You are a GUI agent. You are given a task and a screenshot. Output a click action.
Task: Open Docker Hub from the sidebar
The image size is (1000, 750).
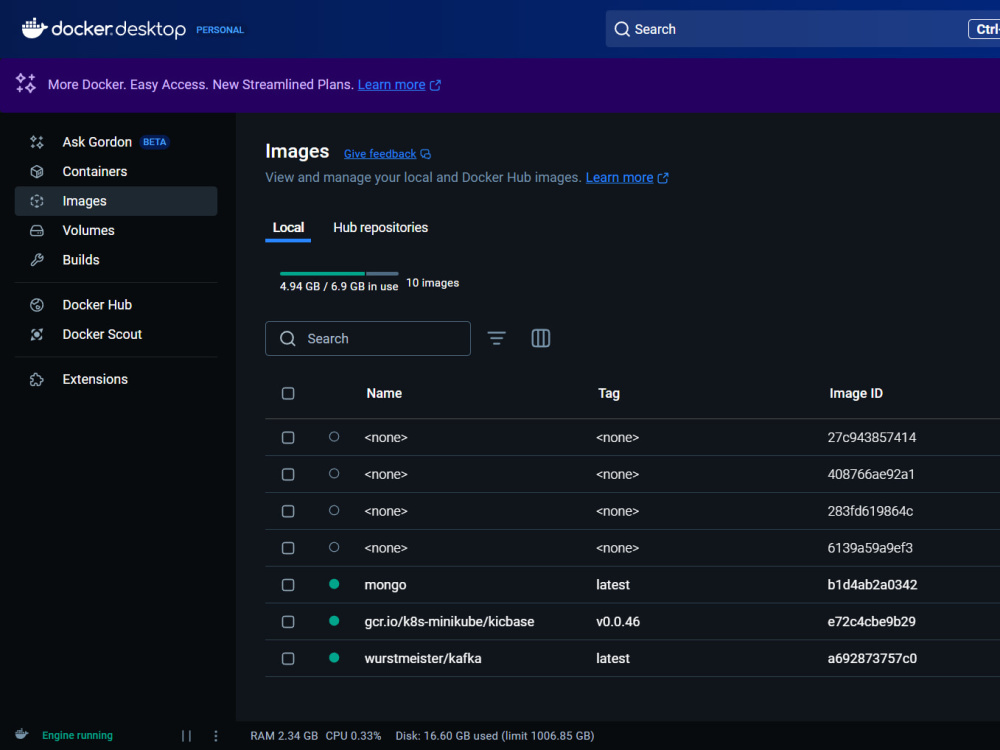[x=115, y=305]
